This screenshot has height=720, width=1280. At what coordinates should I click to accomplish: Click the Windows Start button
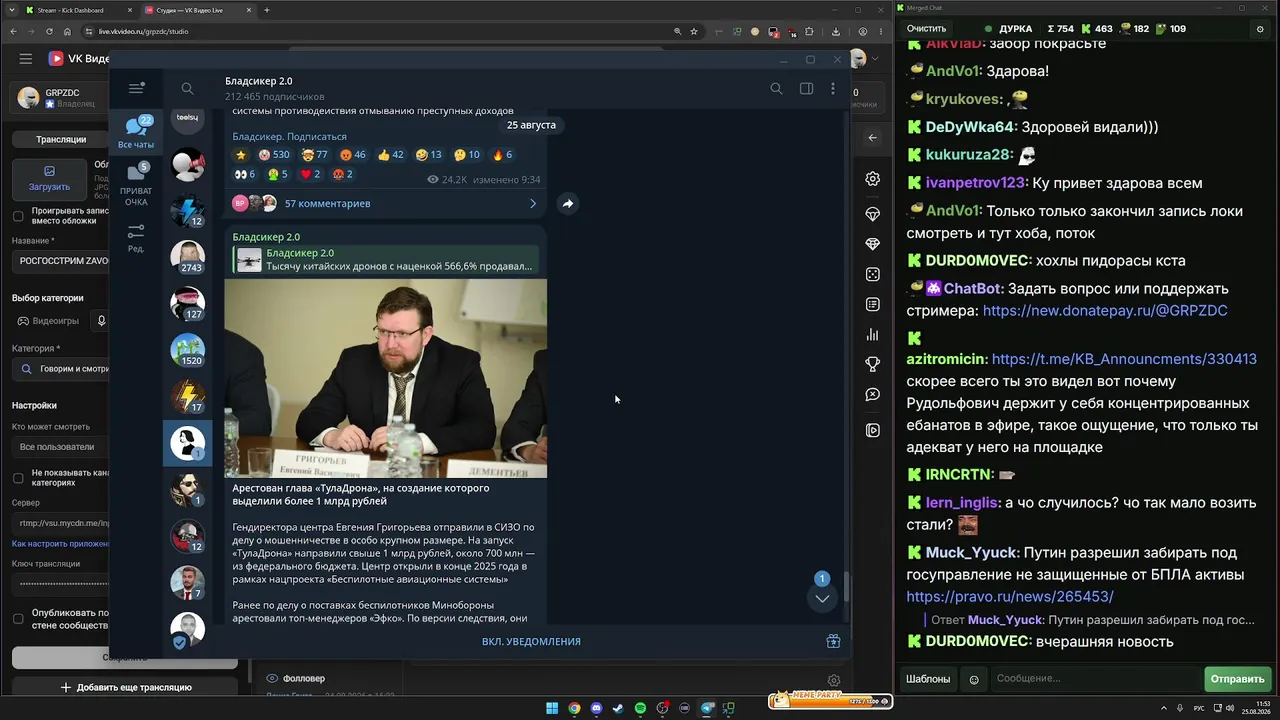pyautogui.click(x=551, y=708)
